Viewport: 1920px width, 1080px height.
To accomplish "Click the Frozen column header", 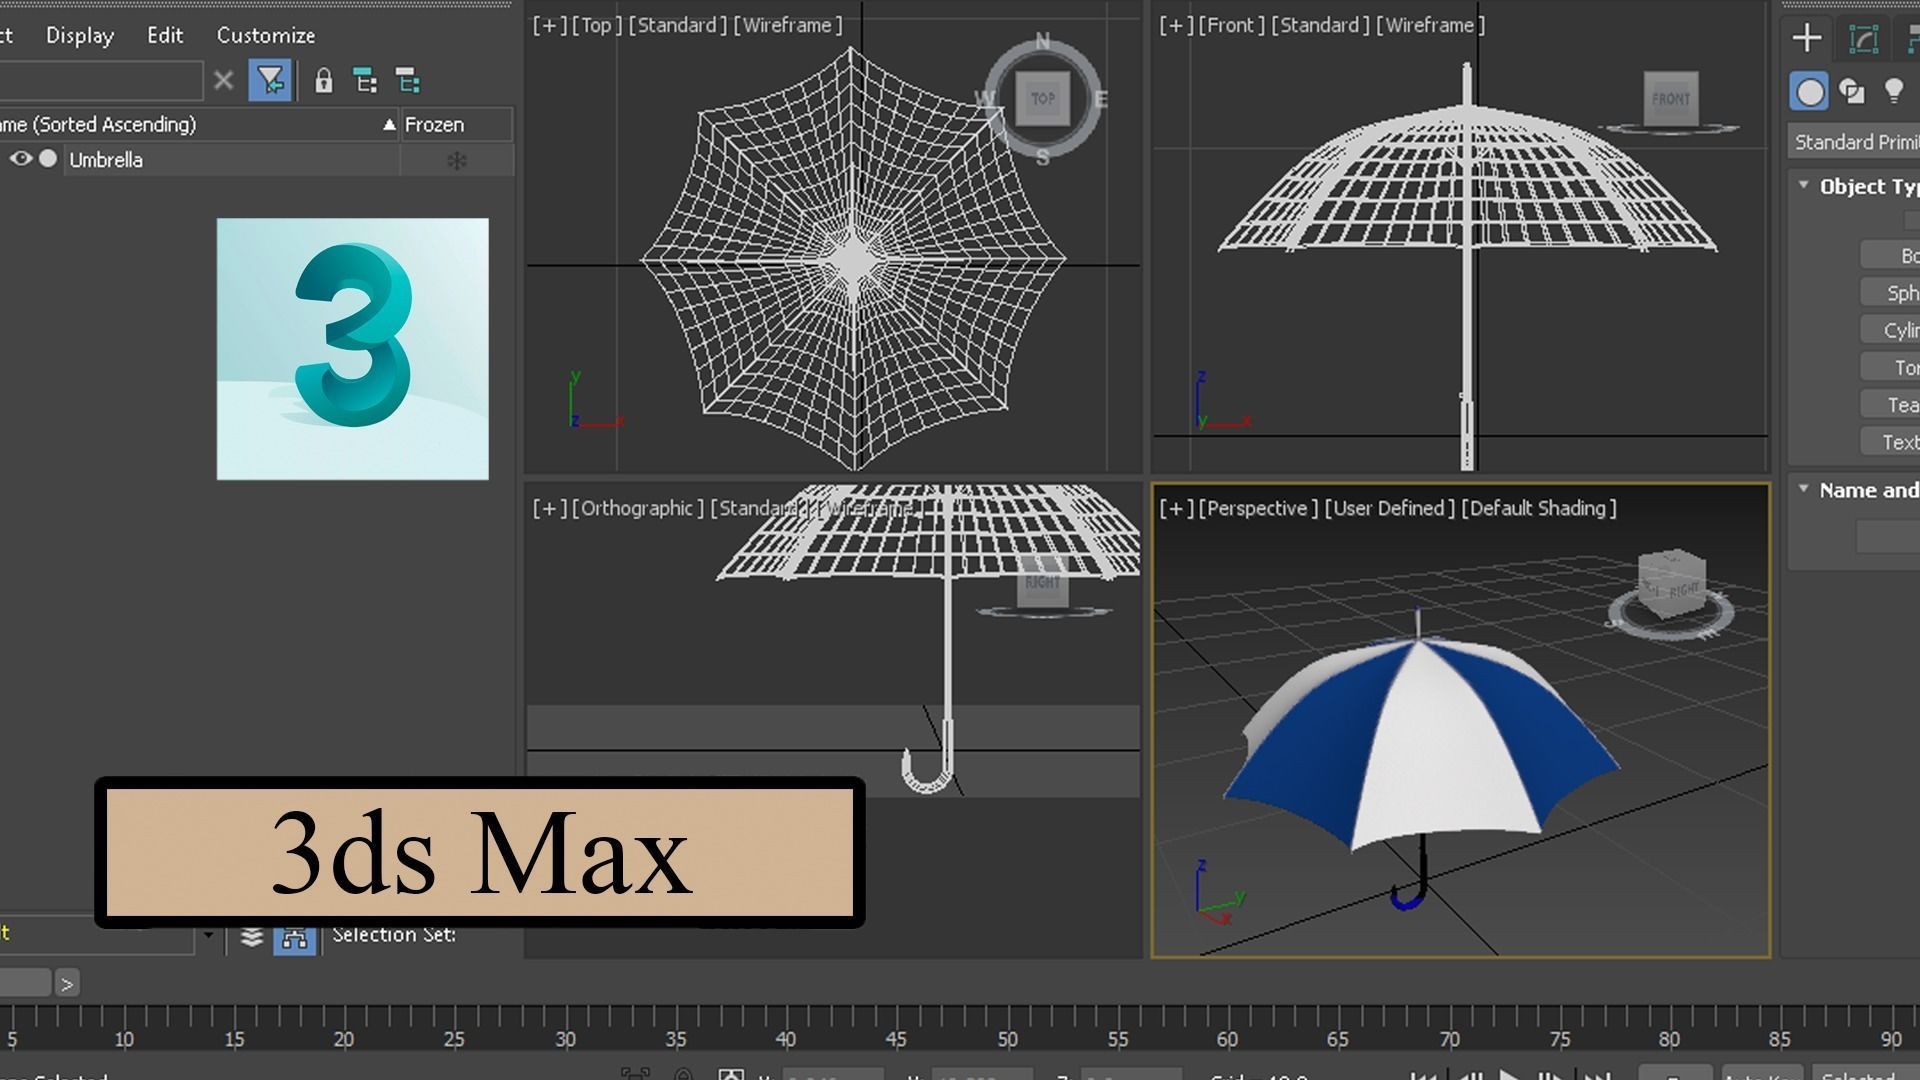I will point(456,125).
